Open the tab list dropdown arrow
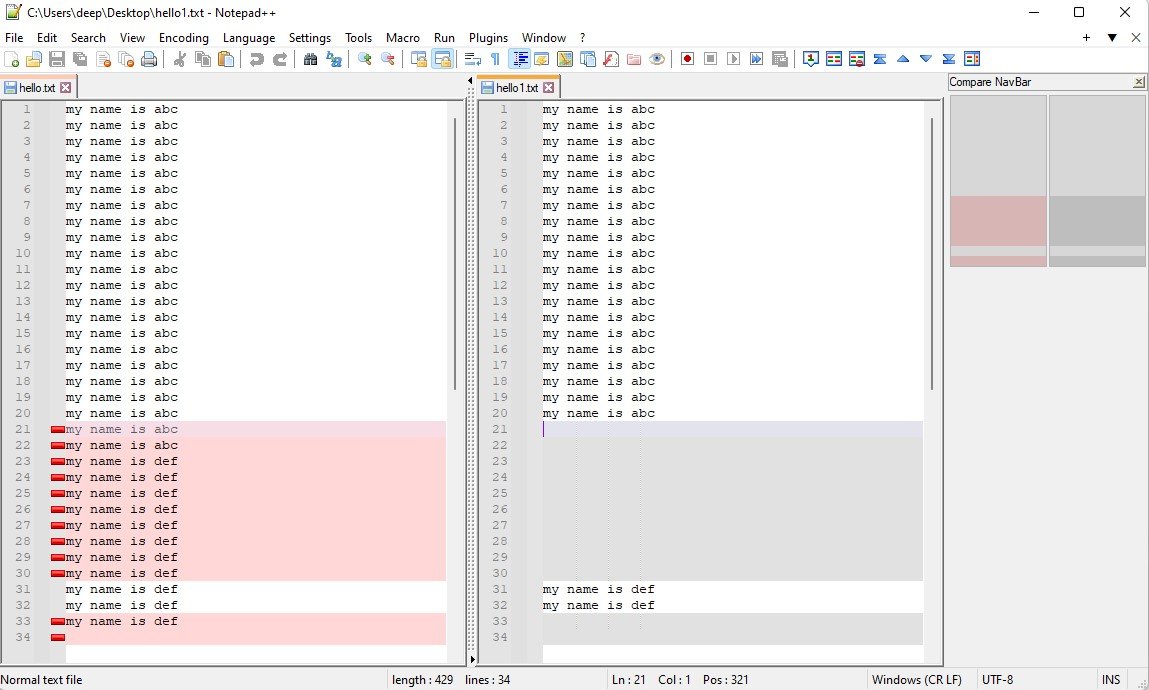The width and height of the screenshot is (1149, 690). (1112, 37)
